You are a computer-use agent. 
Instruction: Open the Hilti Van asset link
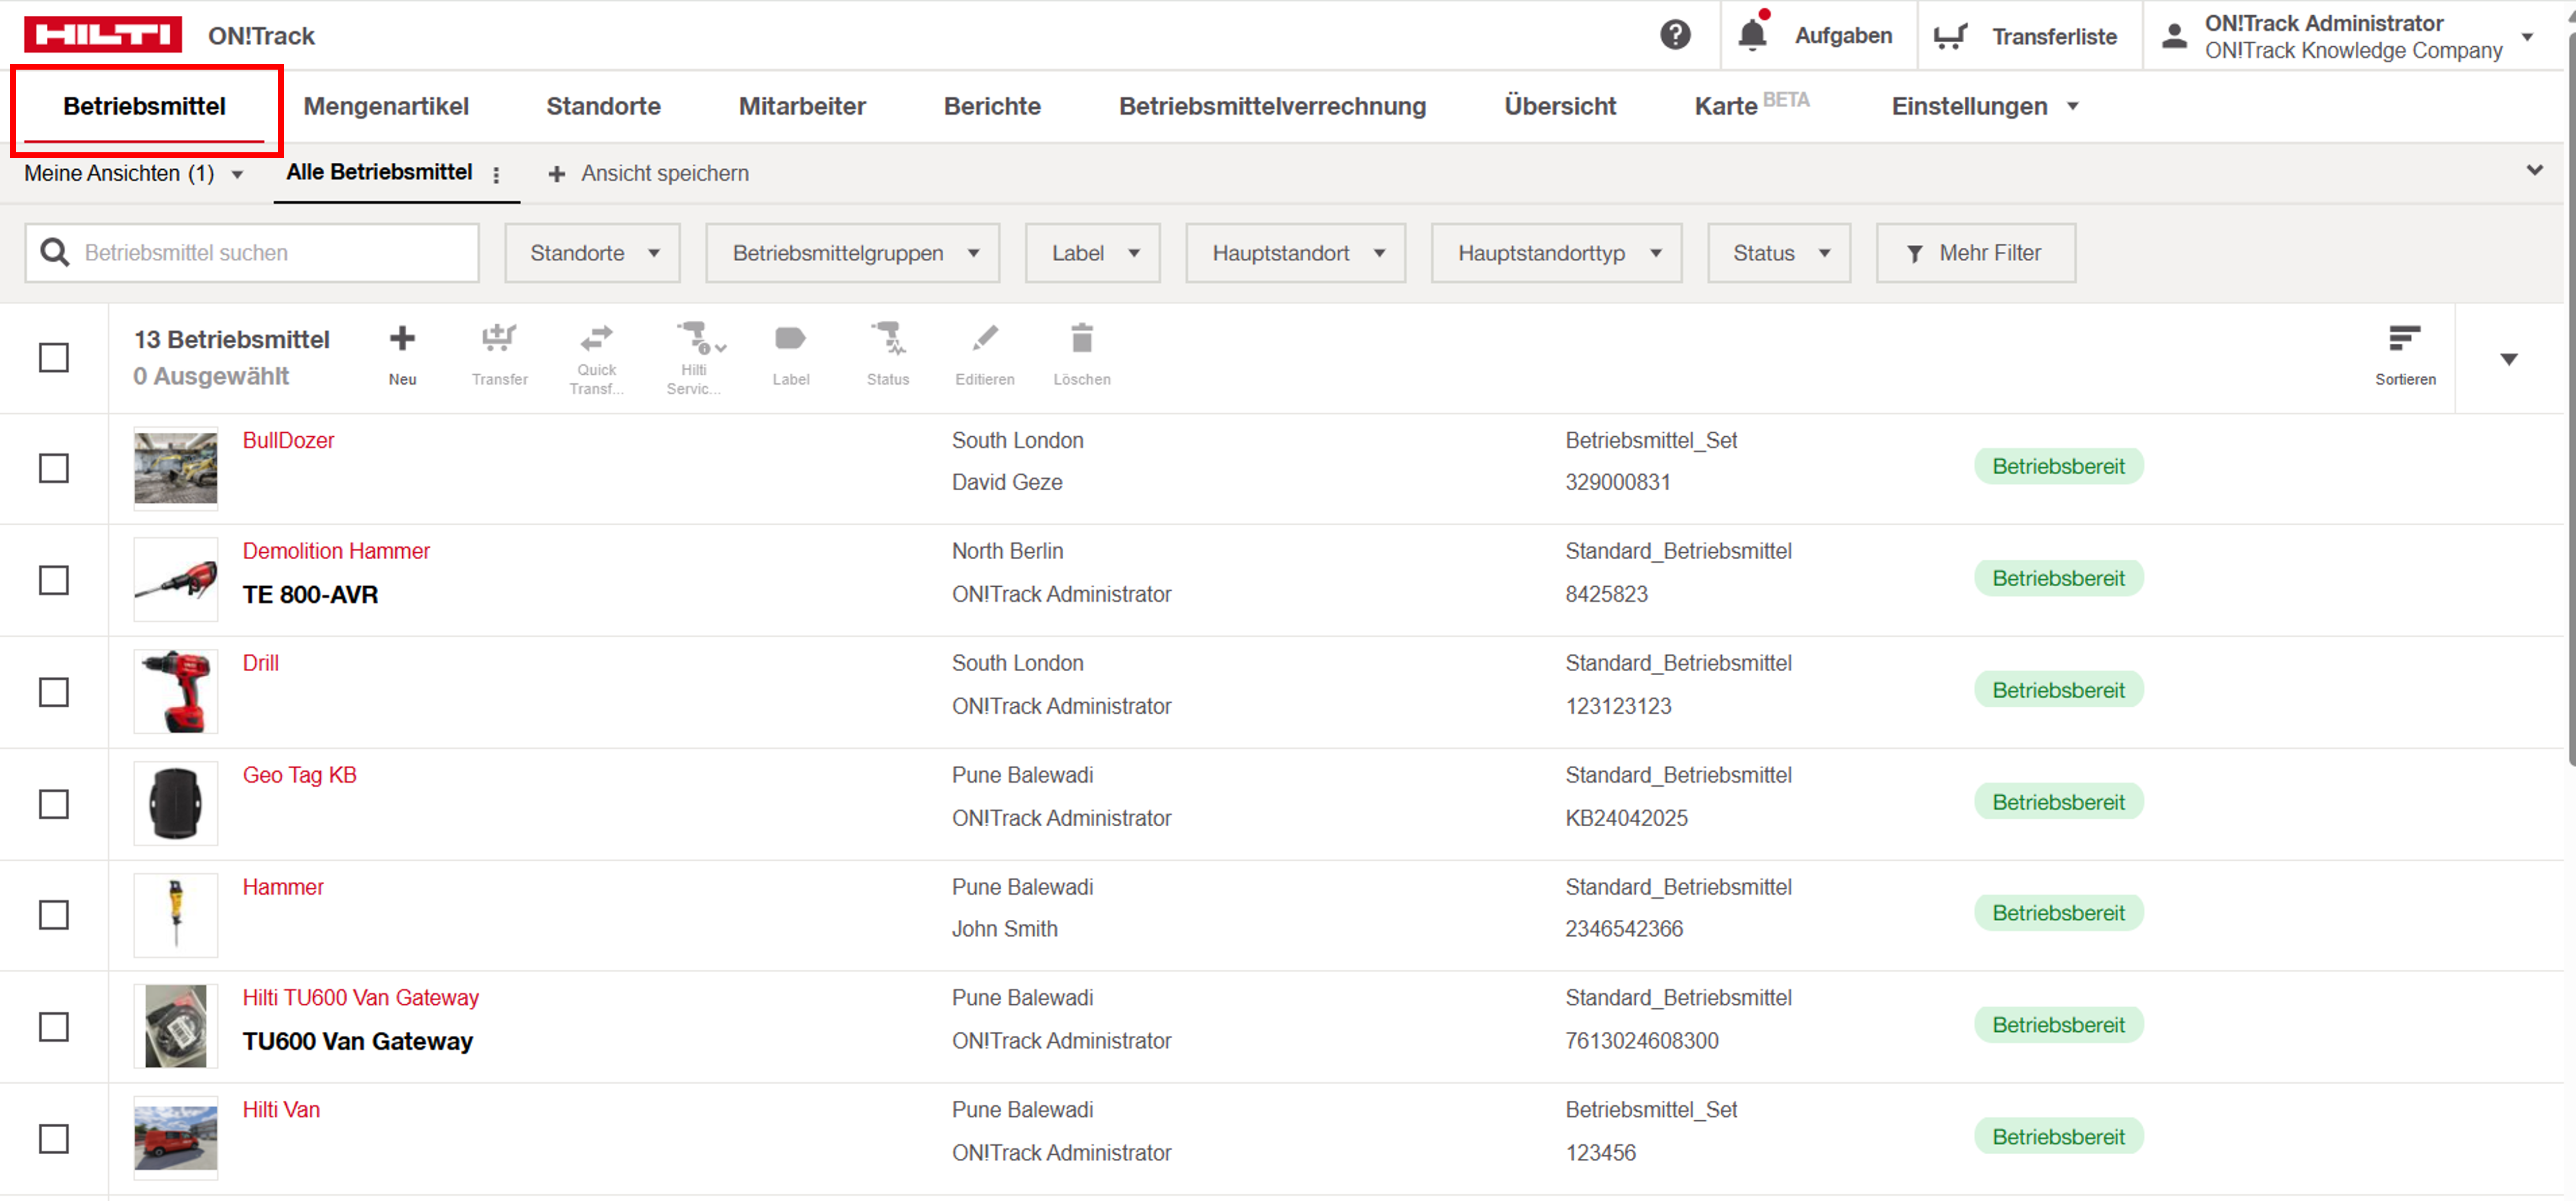pos(281,1109)
